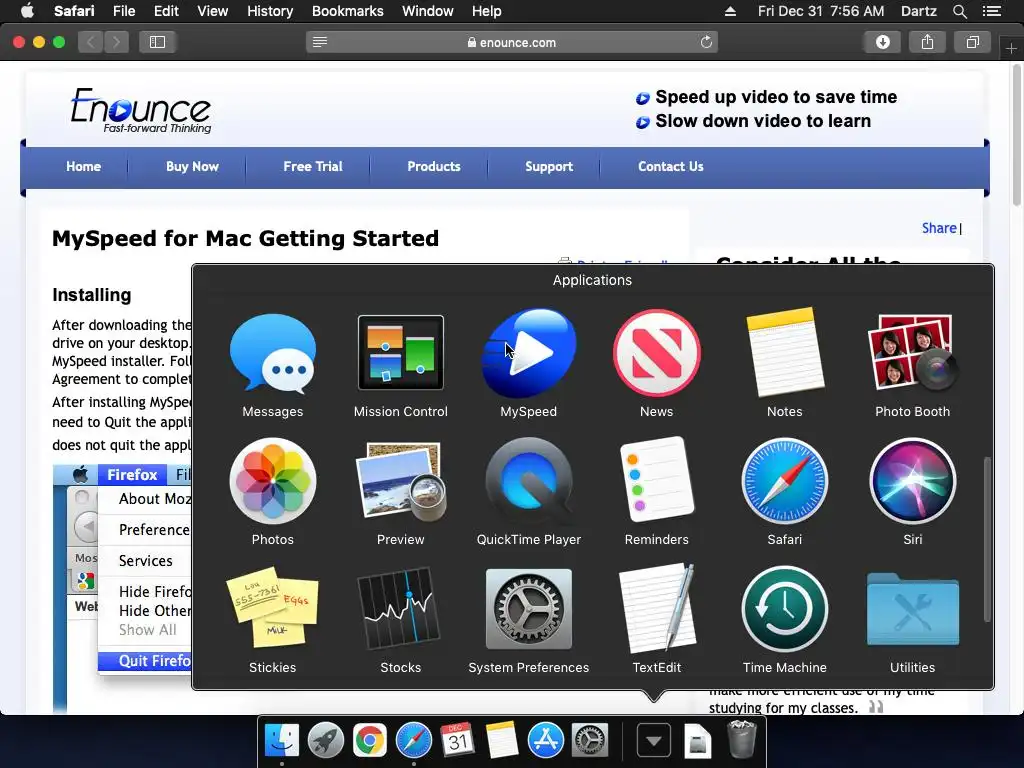Open the Photos app icon

point(273,481)
